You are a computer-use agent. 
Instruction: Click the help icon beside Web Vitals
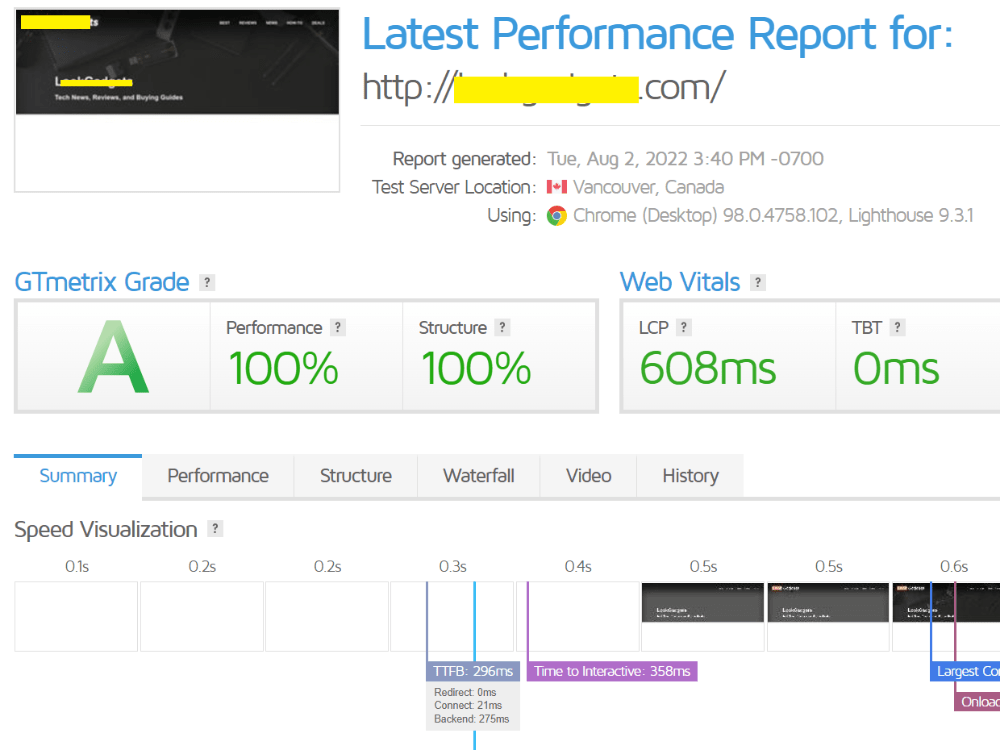tap(758, 283)
